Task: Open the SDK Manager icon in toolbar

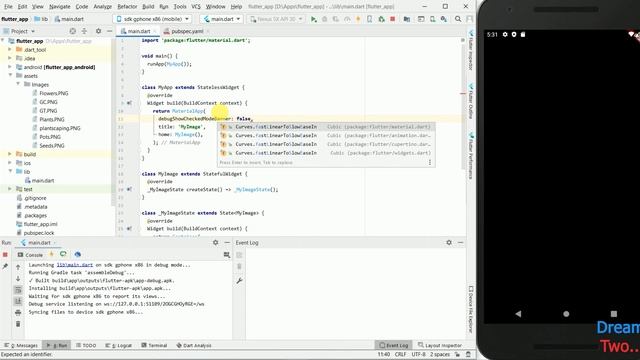Action: click(444, 19)
